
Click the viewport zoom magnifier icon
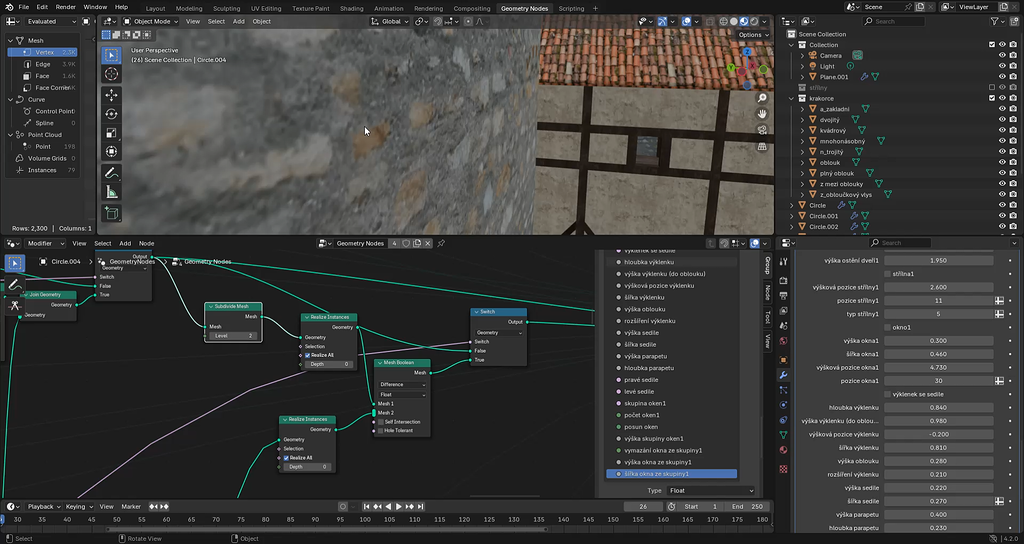pyautogui.click(x=762, y=98)
